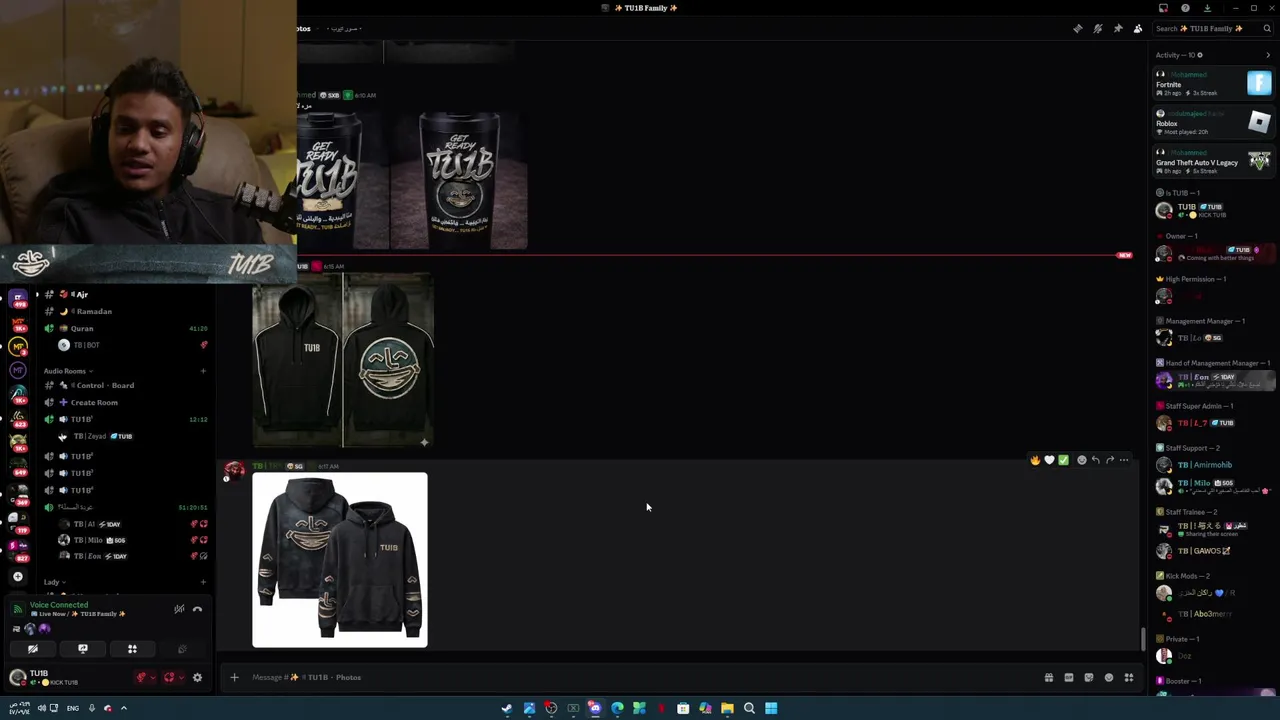Open the apps icon in message bar
The width and height of the screenshot is (1280, 720).
(1129, 677)
